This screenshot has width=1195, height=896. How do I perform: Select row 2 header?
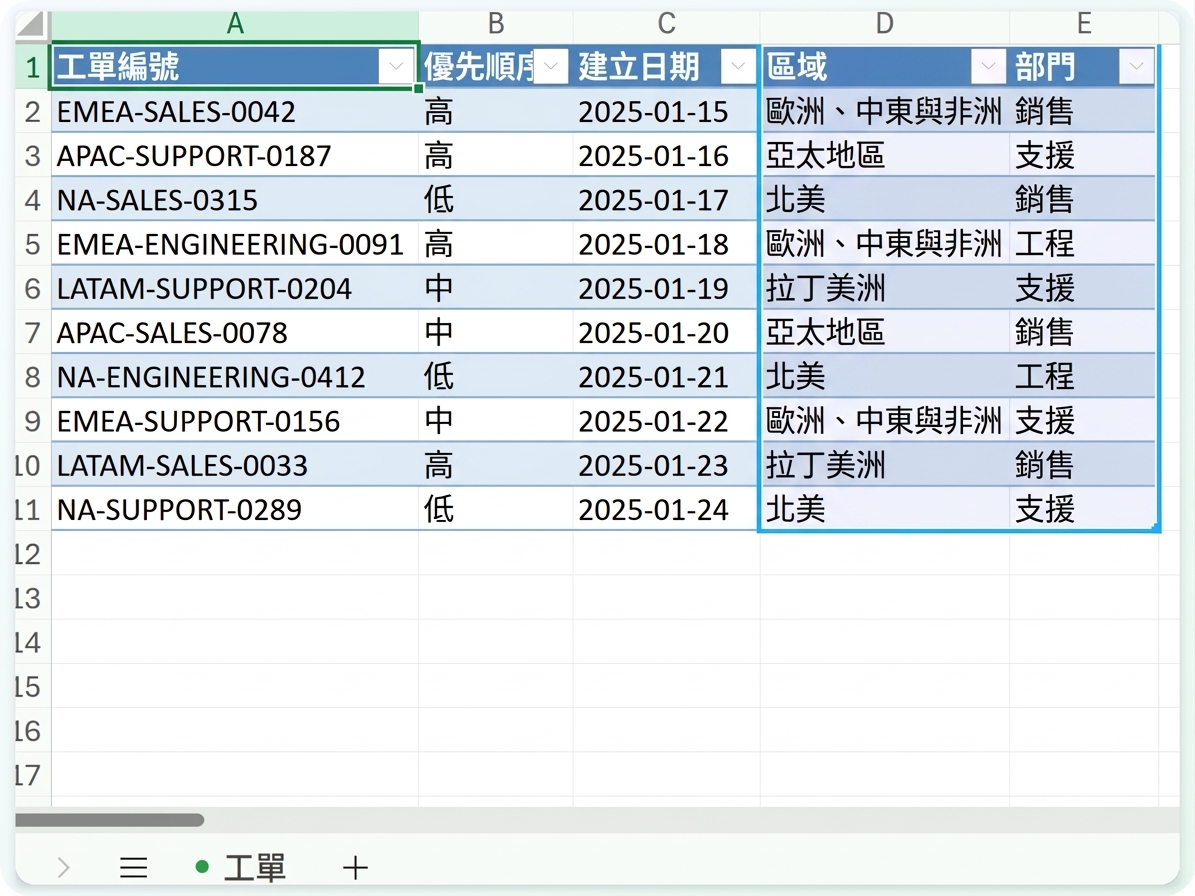32,111
